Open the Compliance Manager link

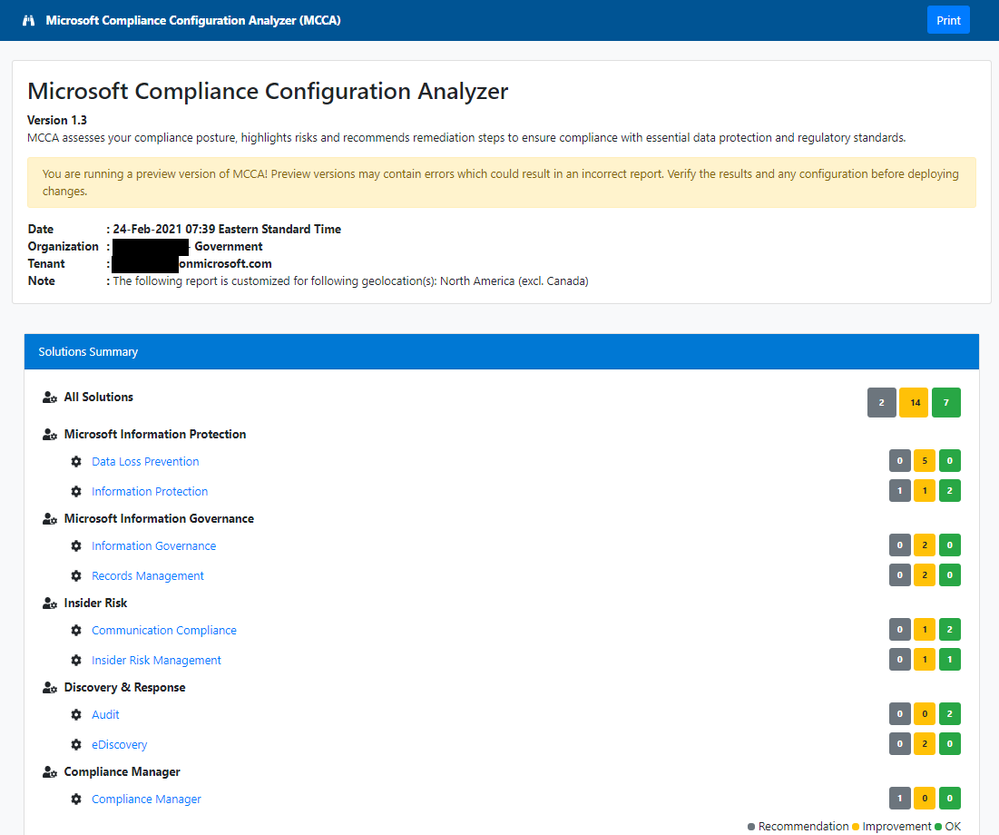coord(147,799)
